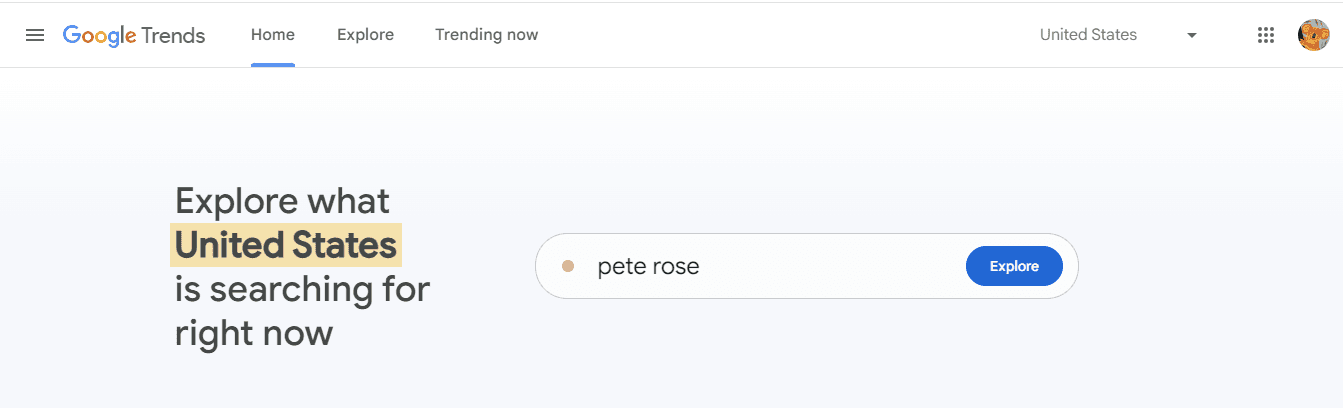Click the "is searching for" heading line
1343x408 pixels.
302,289
